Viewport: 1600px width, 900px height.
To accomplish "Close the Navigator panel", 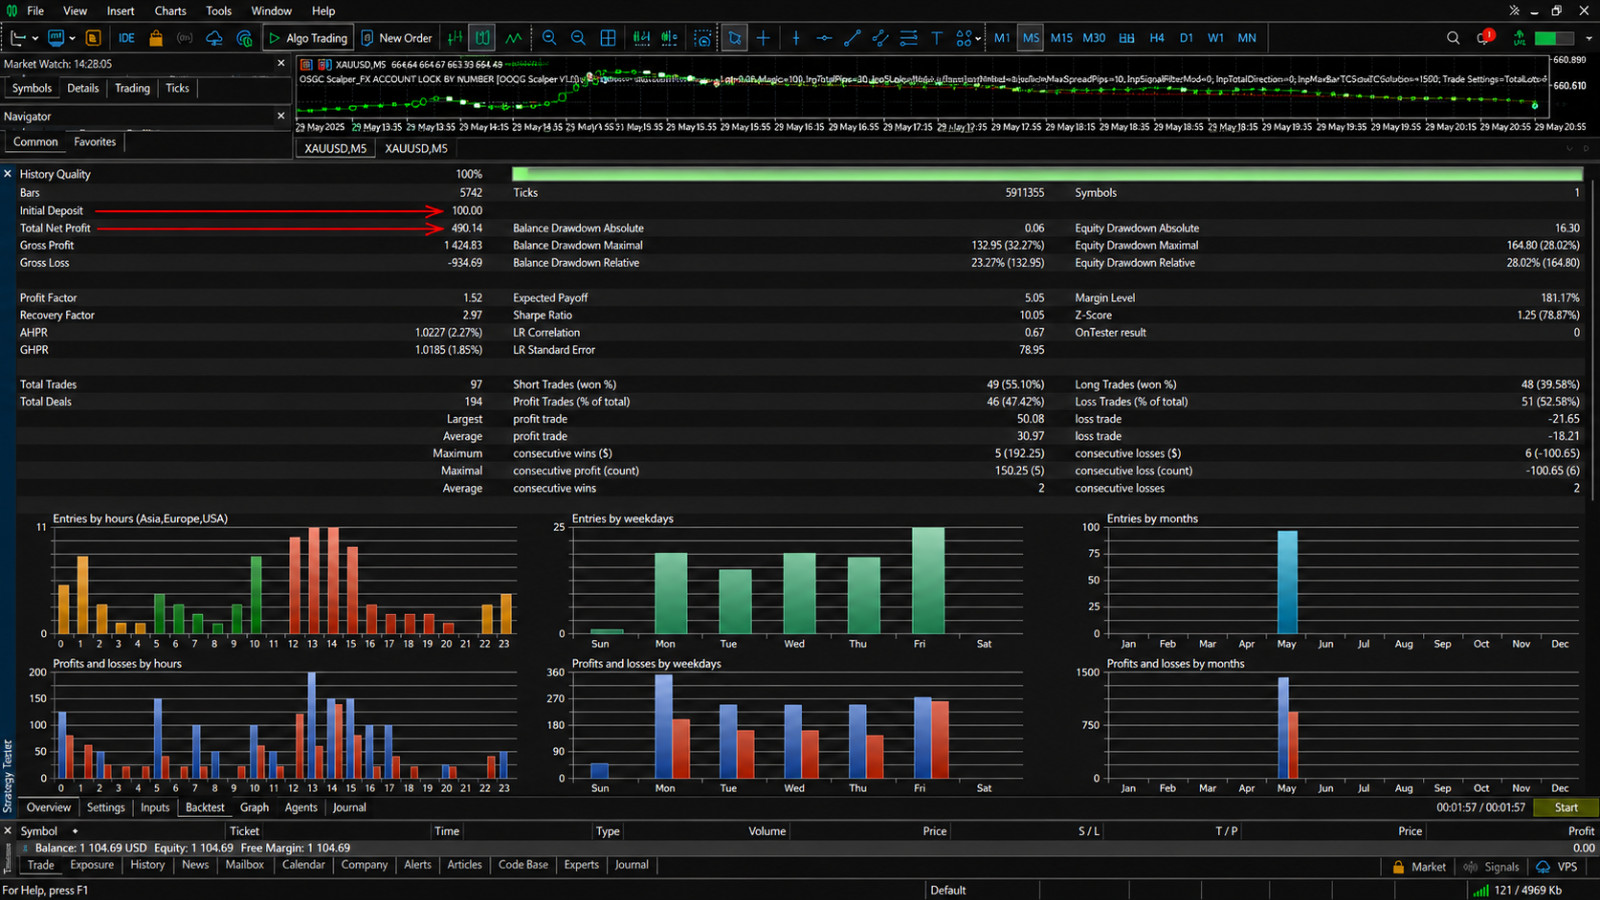I will (281, 116).
